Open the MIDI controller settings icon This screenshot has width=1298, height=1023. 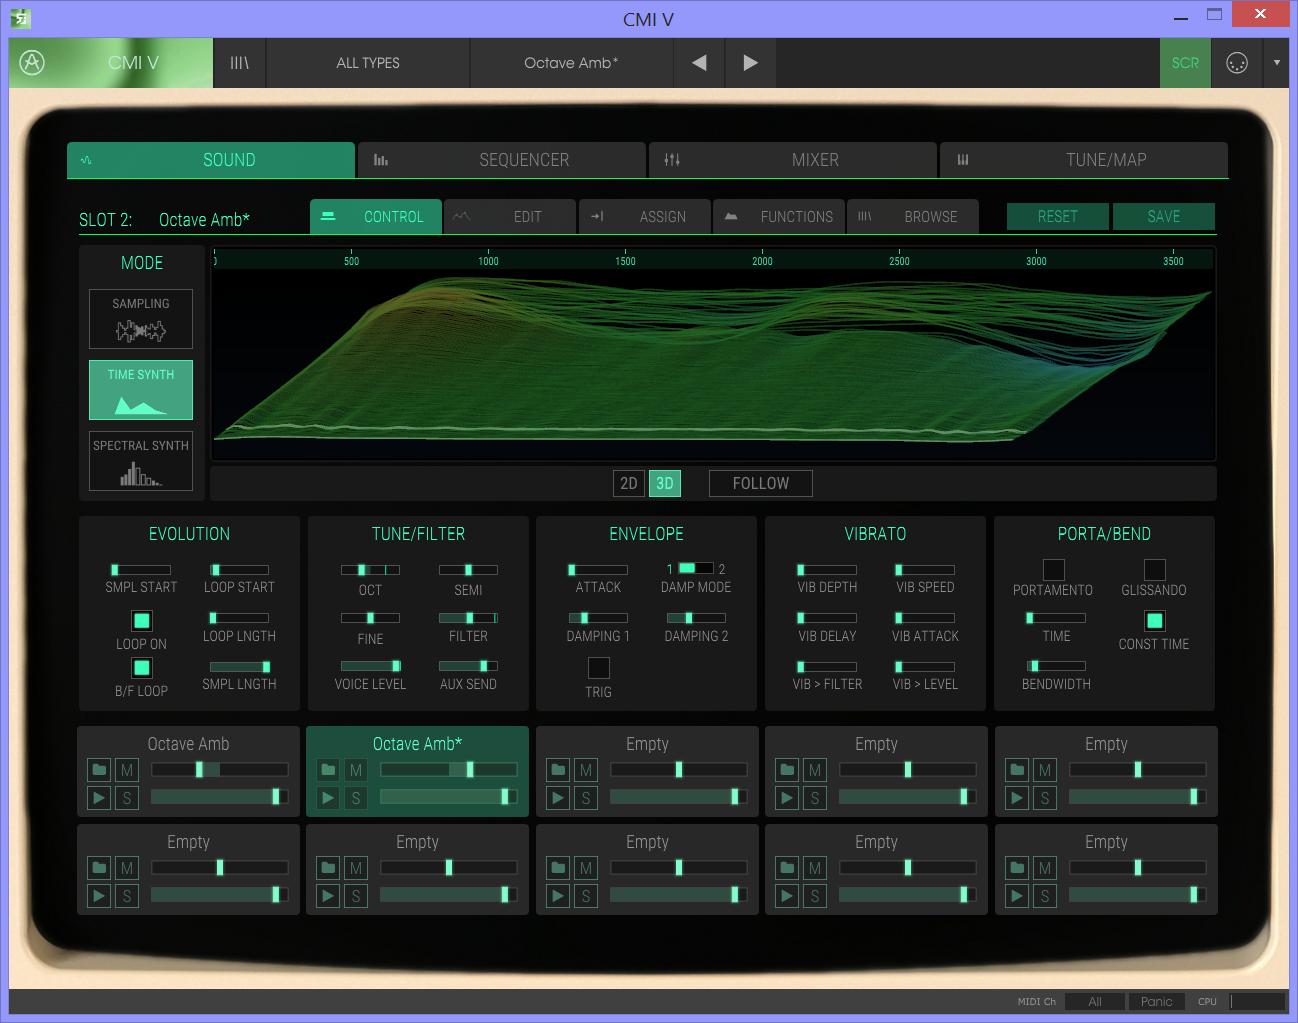click(1236, 63)
